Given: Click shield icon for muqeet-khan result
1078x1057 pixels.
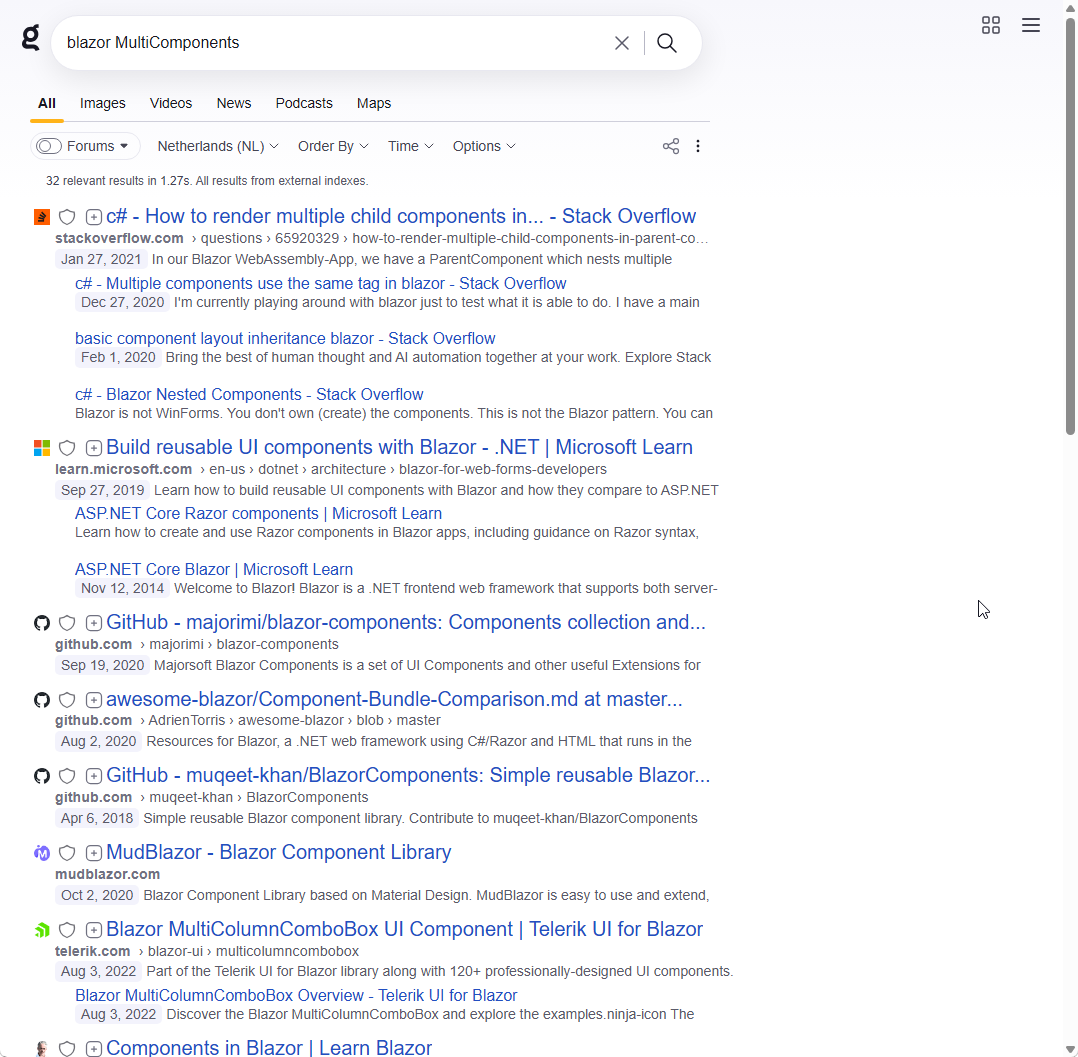Looking at the screenshot, I should point(67,776).
